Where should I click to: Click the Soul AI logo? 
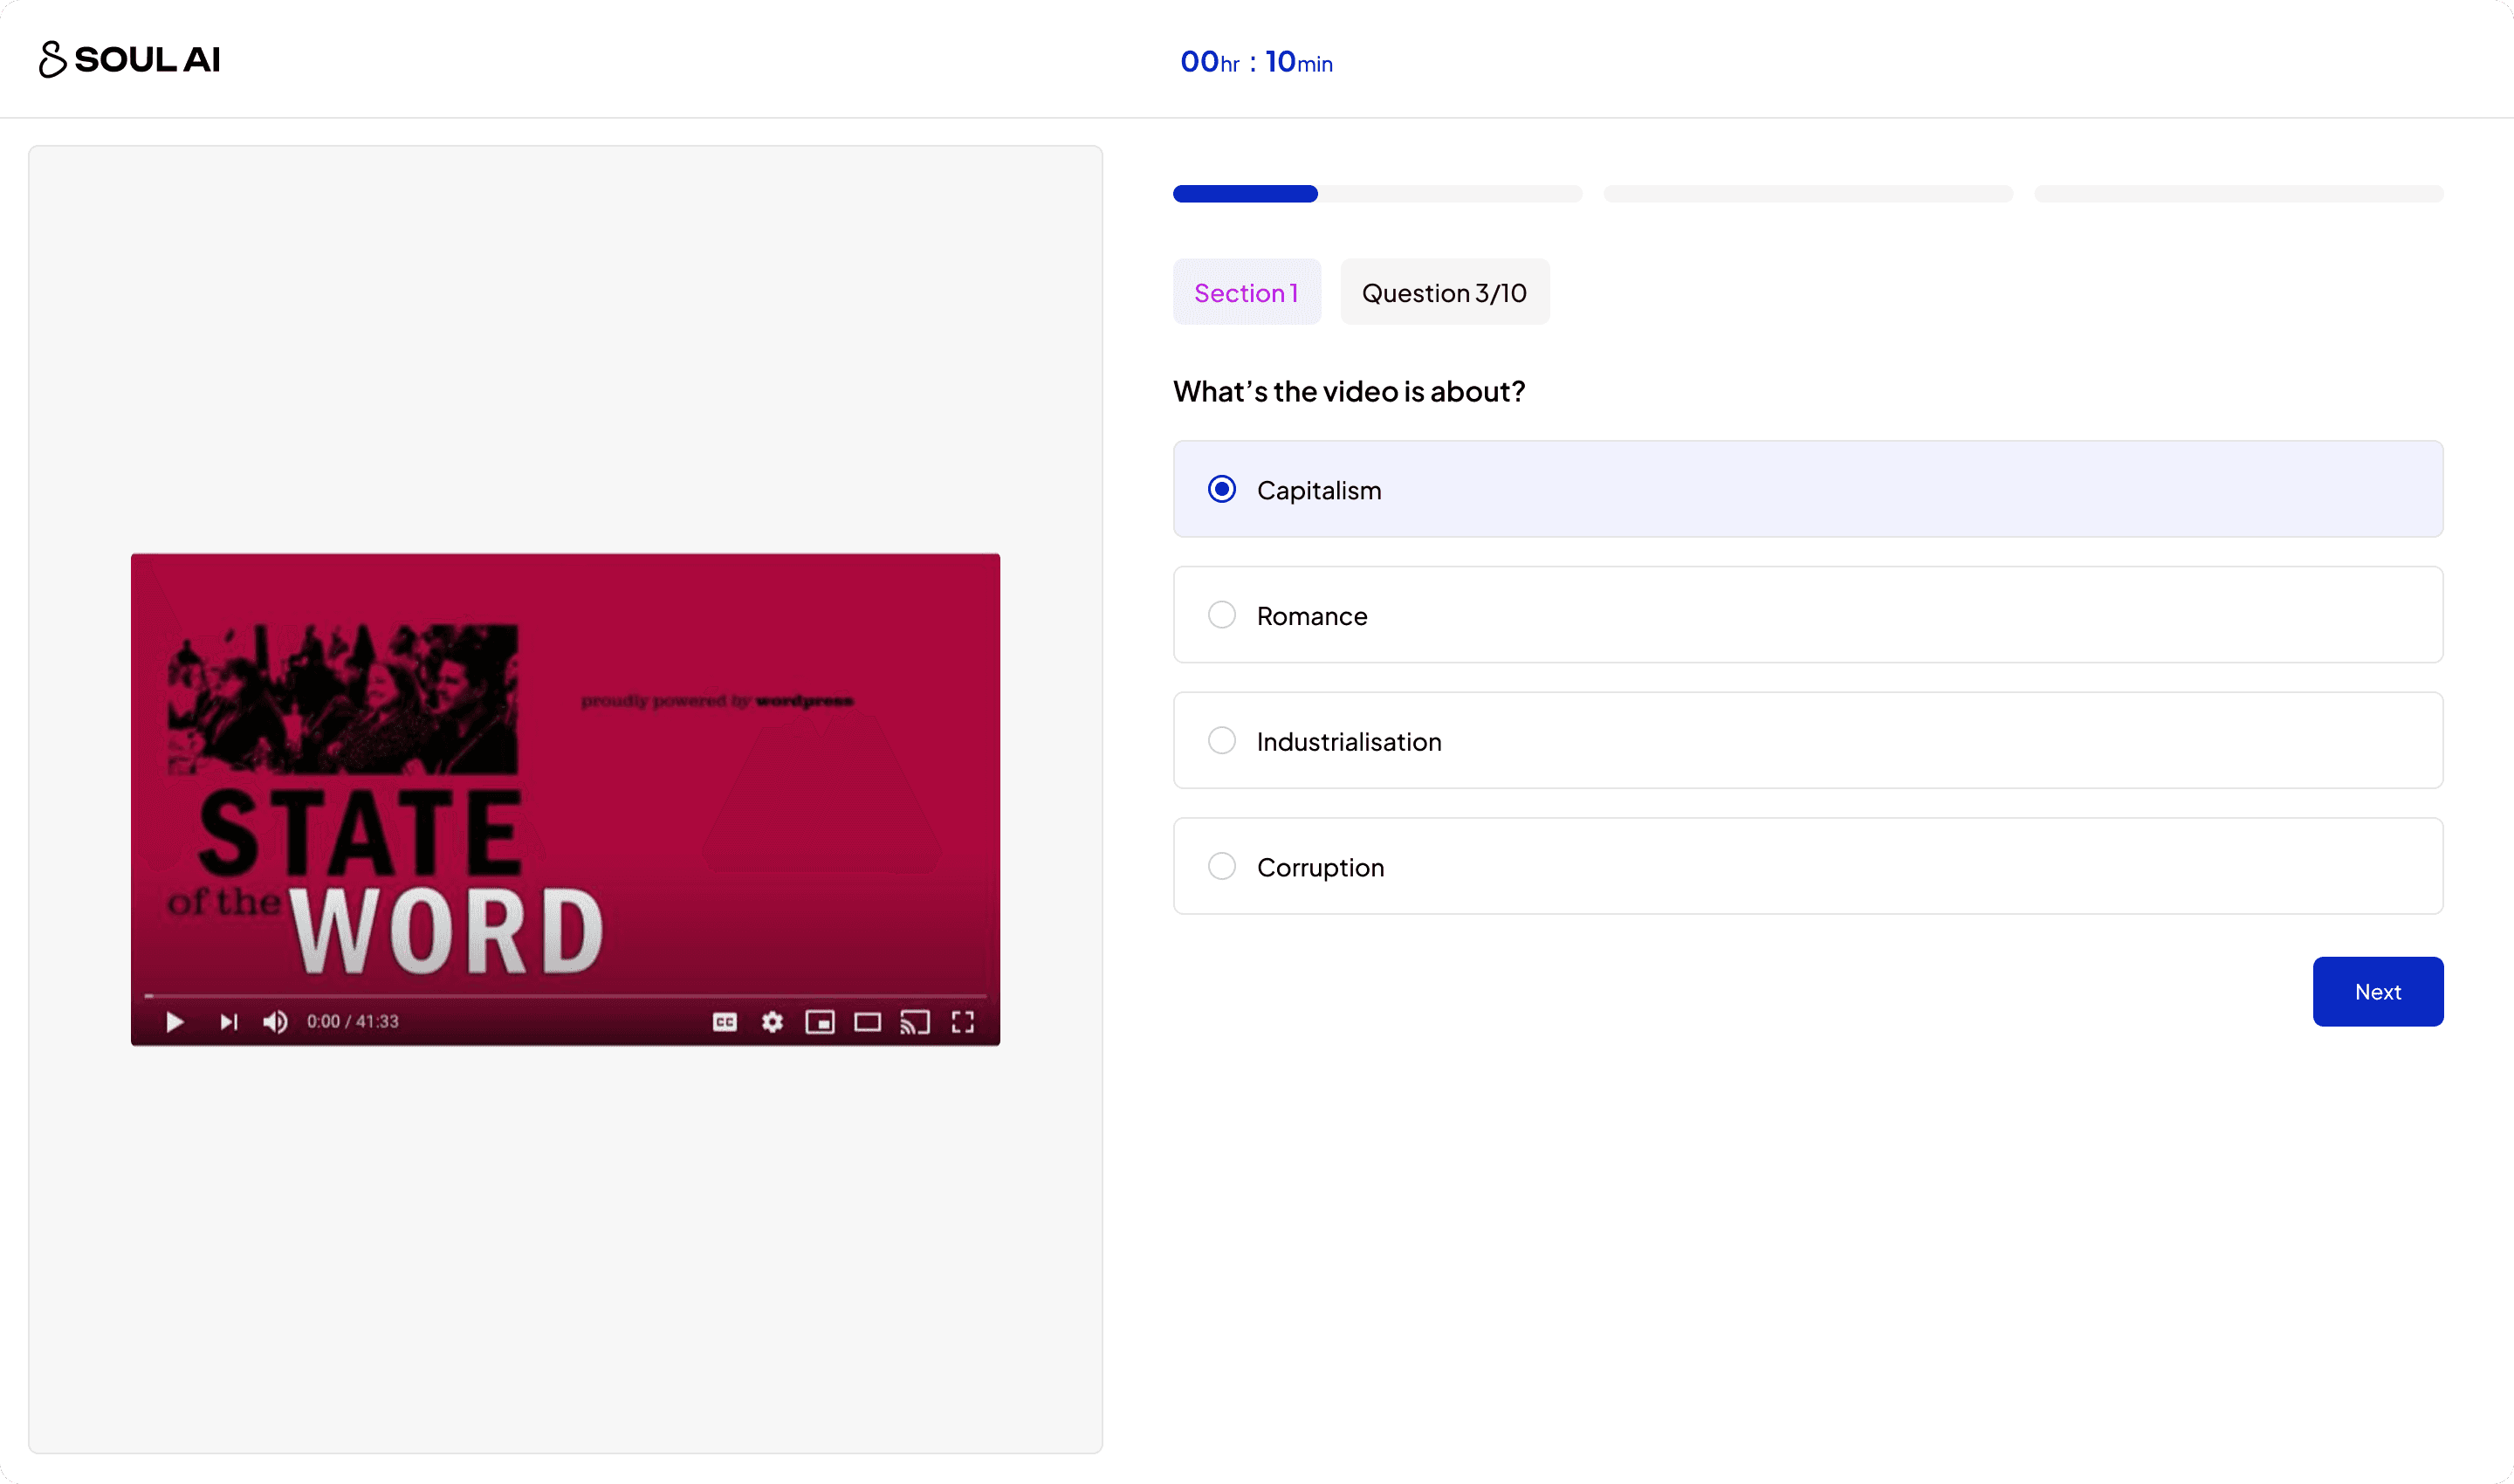point(130,60)
